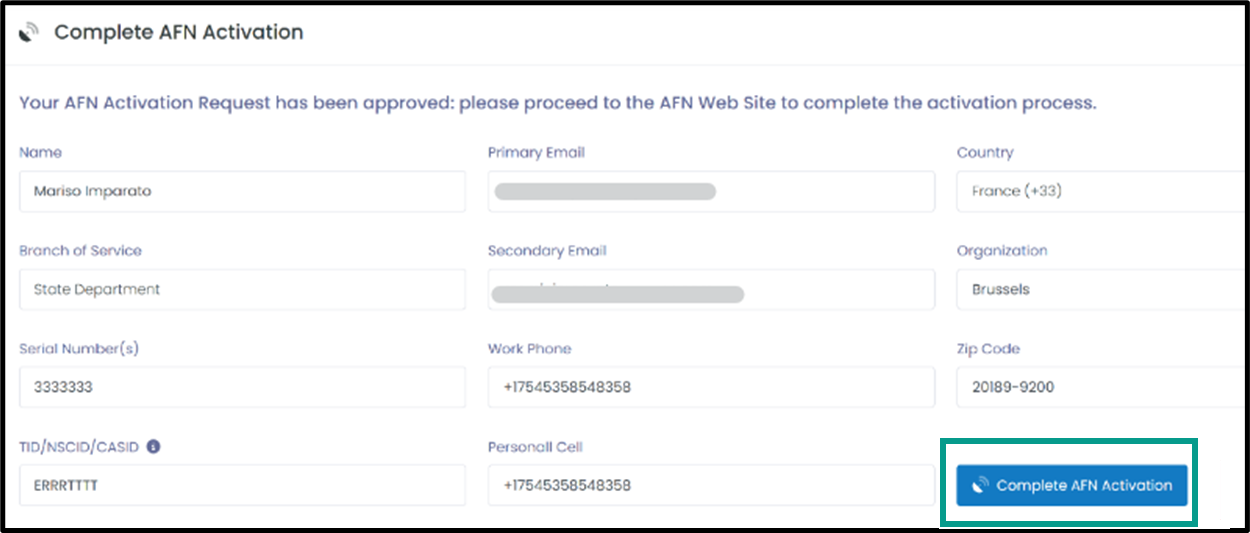Click the Complete AFN Activation page title
Screen dimensions: 1250x533
(x=178, y=32)
